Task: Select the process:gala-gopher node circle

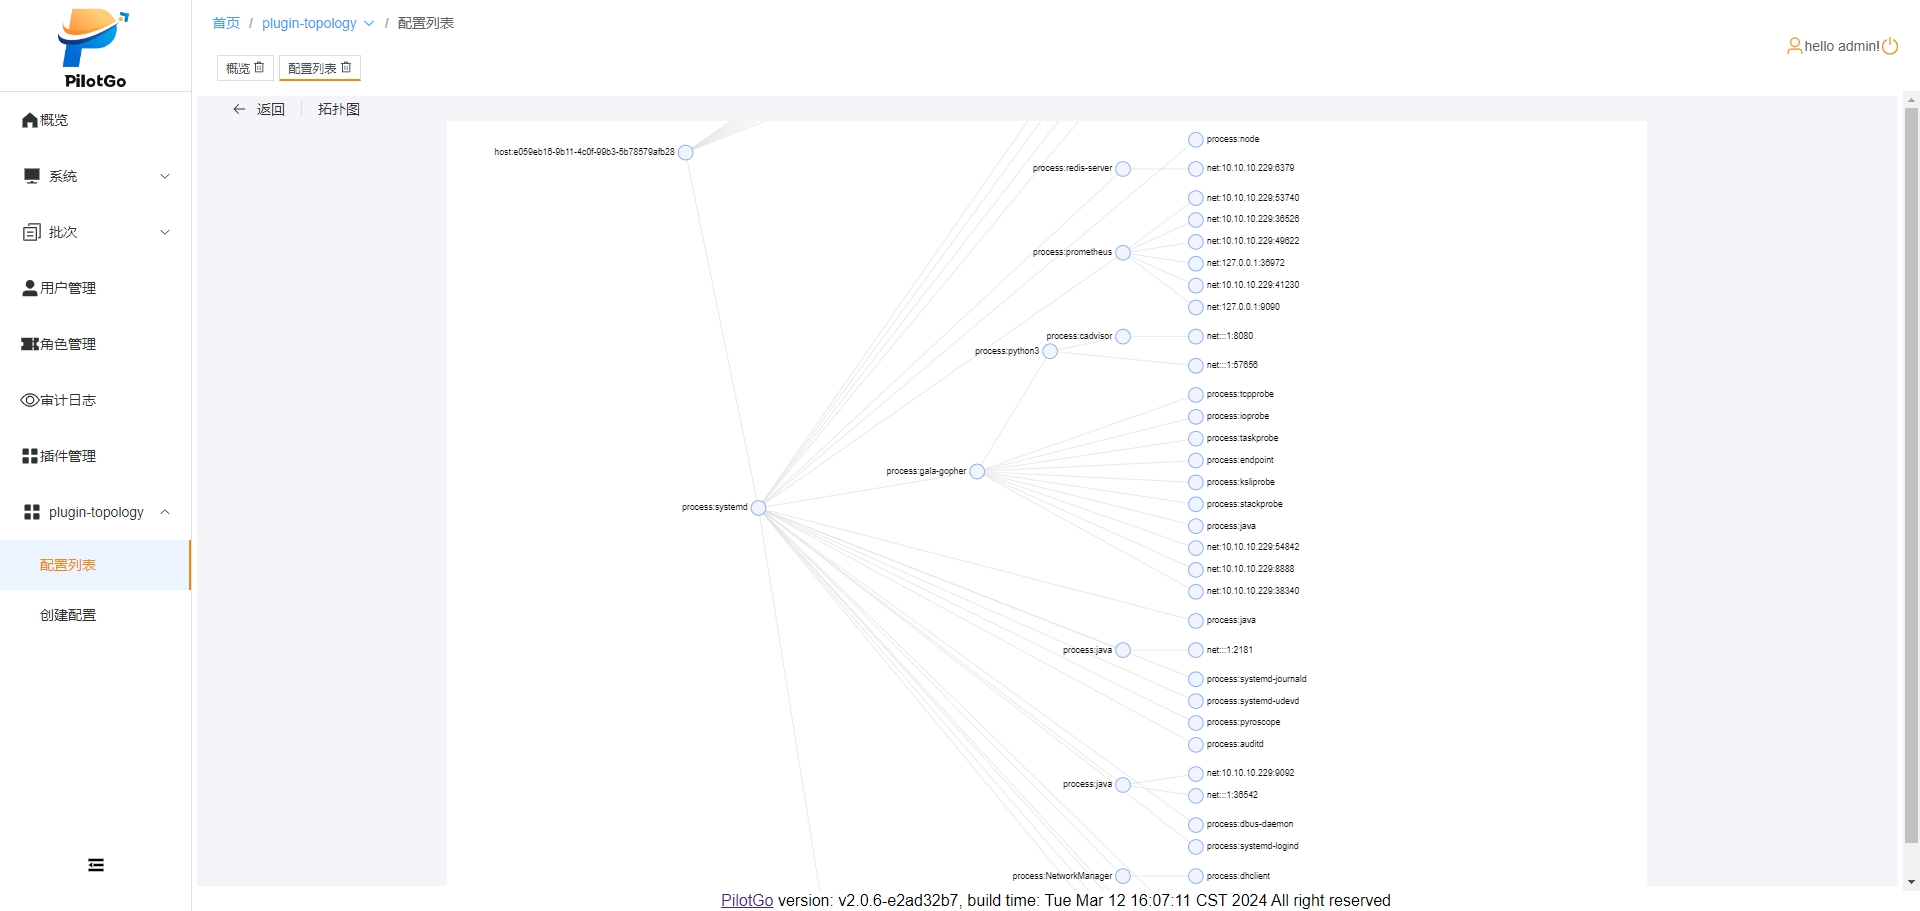Action: click(x=977, y=472)
